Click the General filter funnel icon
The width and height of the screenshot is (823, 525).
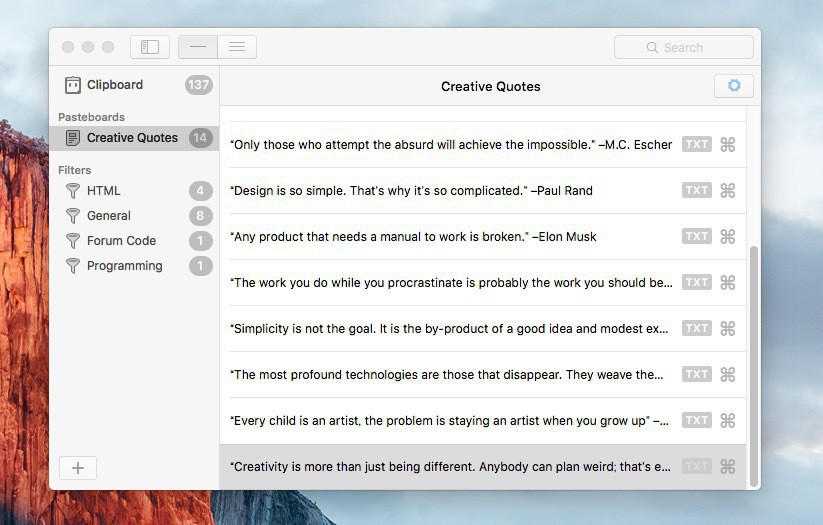click(73, 216)
